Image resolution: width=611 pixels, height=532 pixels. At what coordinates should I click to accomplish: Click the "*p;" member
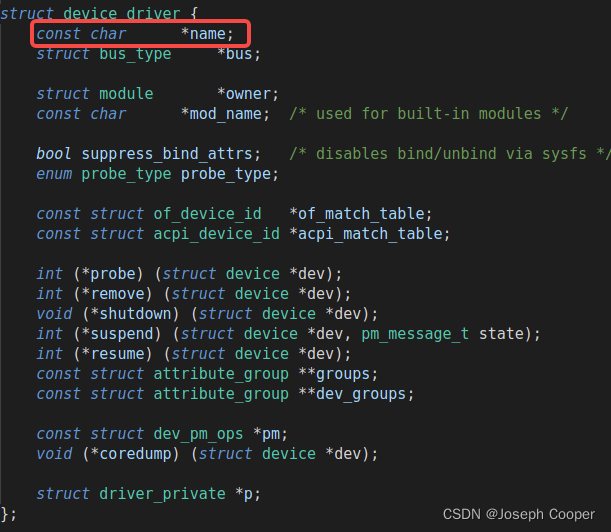tap(248, 494)
